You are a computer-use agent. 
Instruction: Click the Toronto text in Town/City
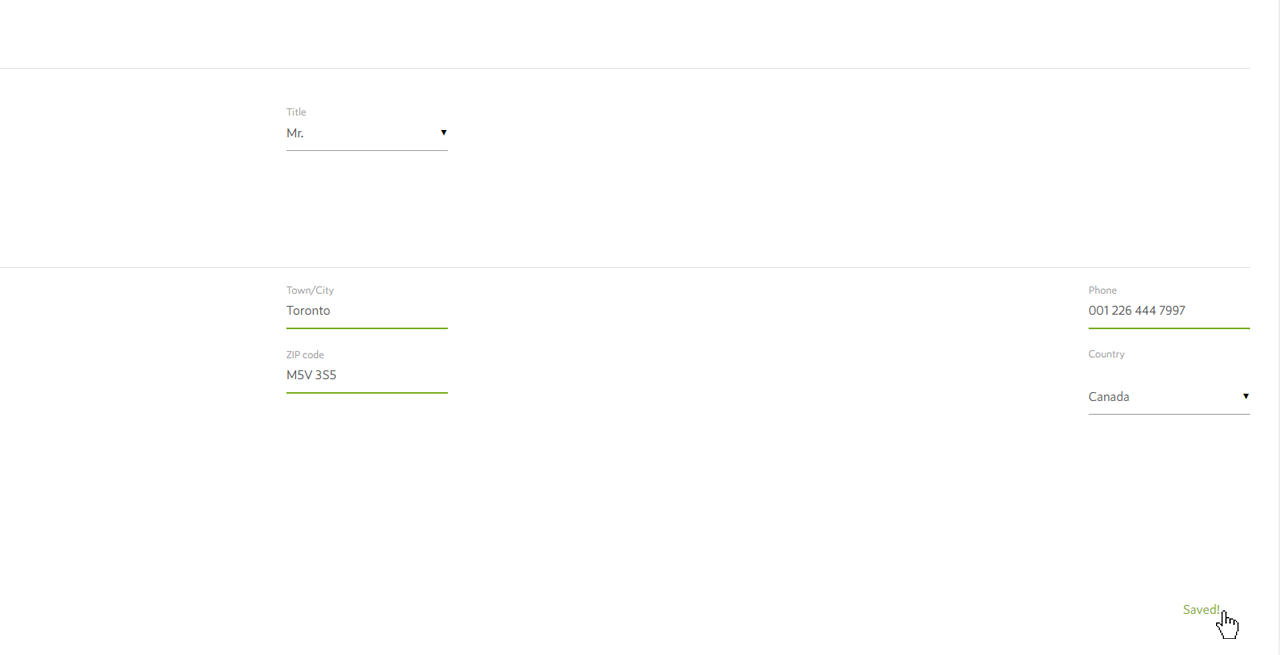tap(308, 311)
